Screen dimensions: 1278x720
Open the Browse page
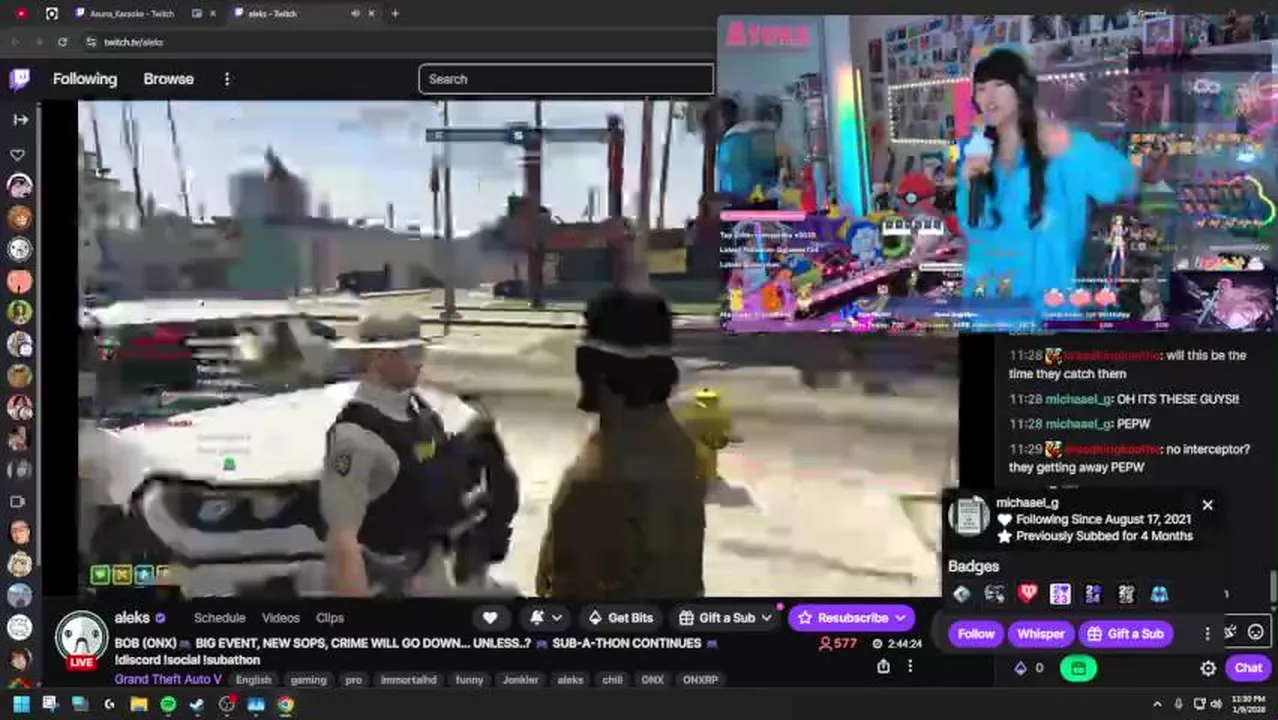(168, 79)
